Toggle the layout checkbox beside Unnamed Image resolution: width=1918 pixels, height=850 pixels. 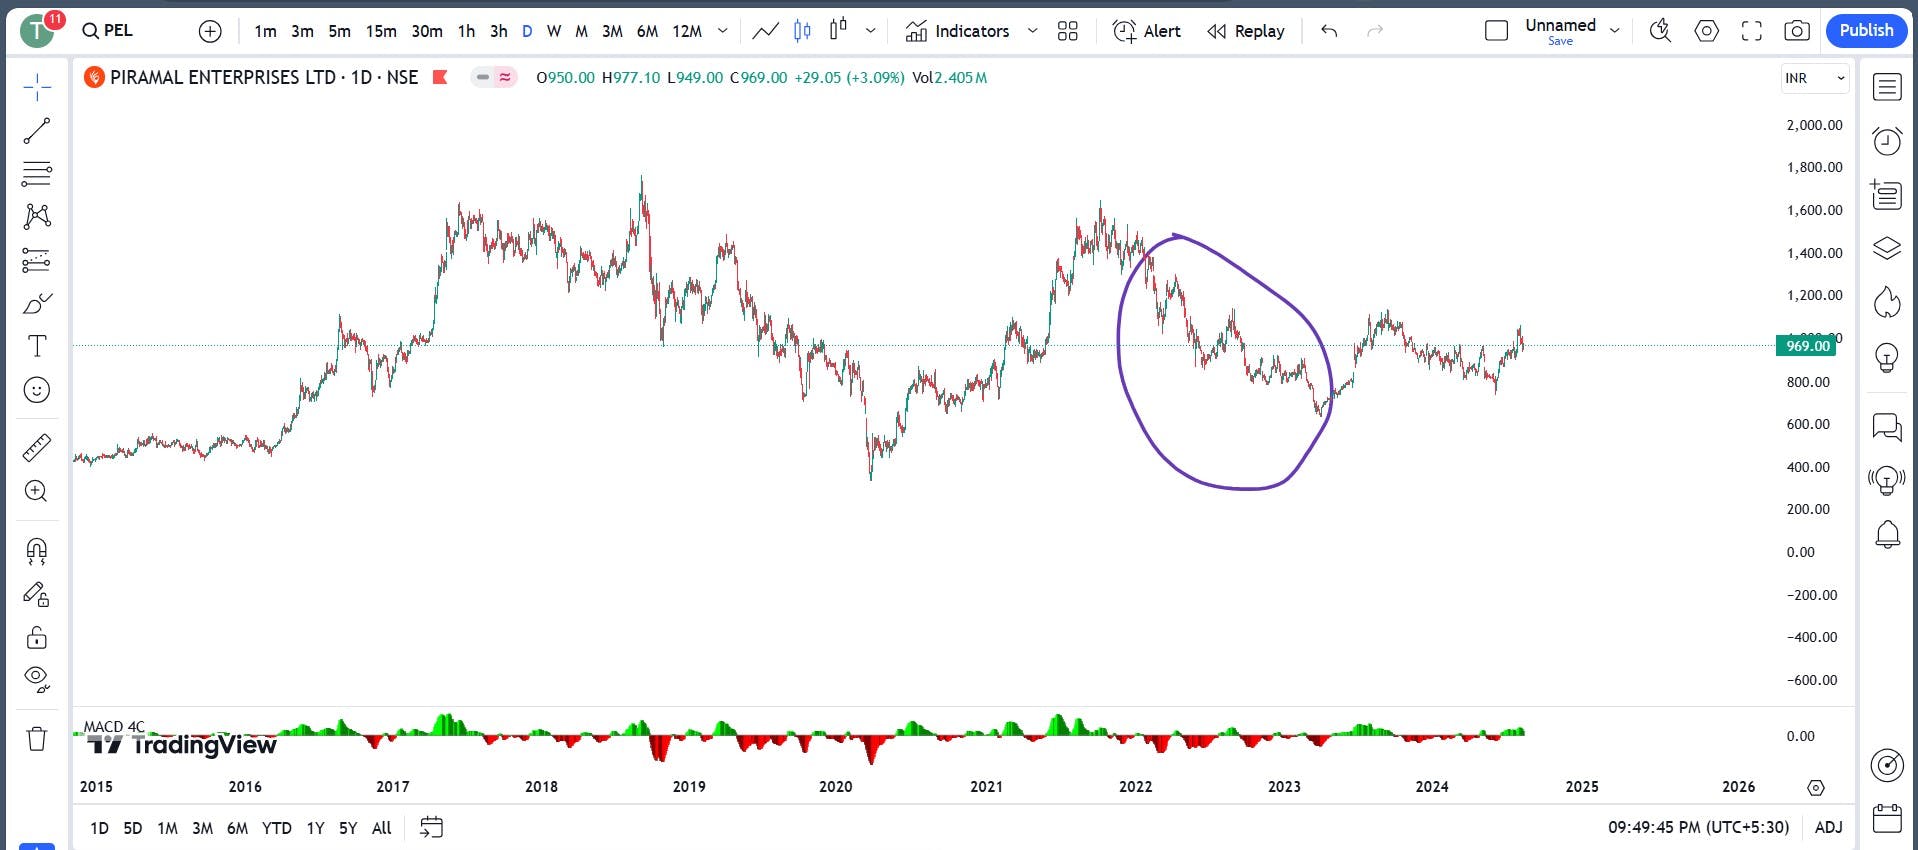point(1497,31)
